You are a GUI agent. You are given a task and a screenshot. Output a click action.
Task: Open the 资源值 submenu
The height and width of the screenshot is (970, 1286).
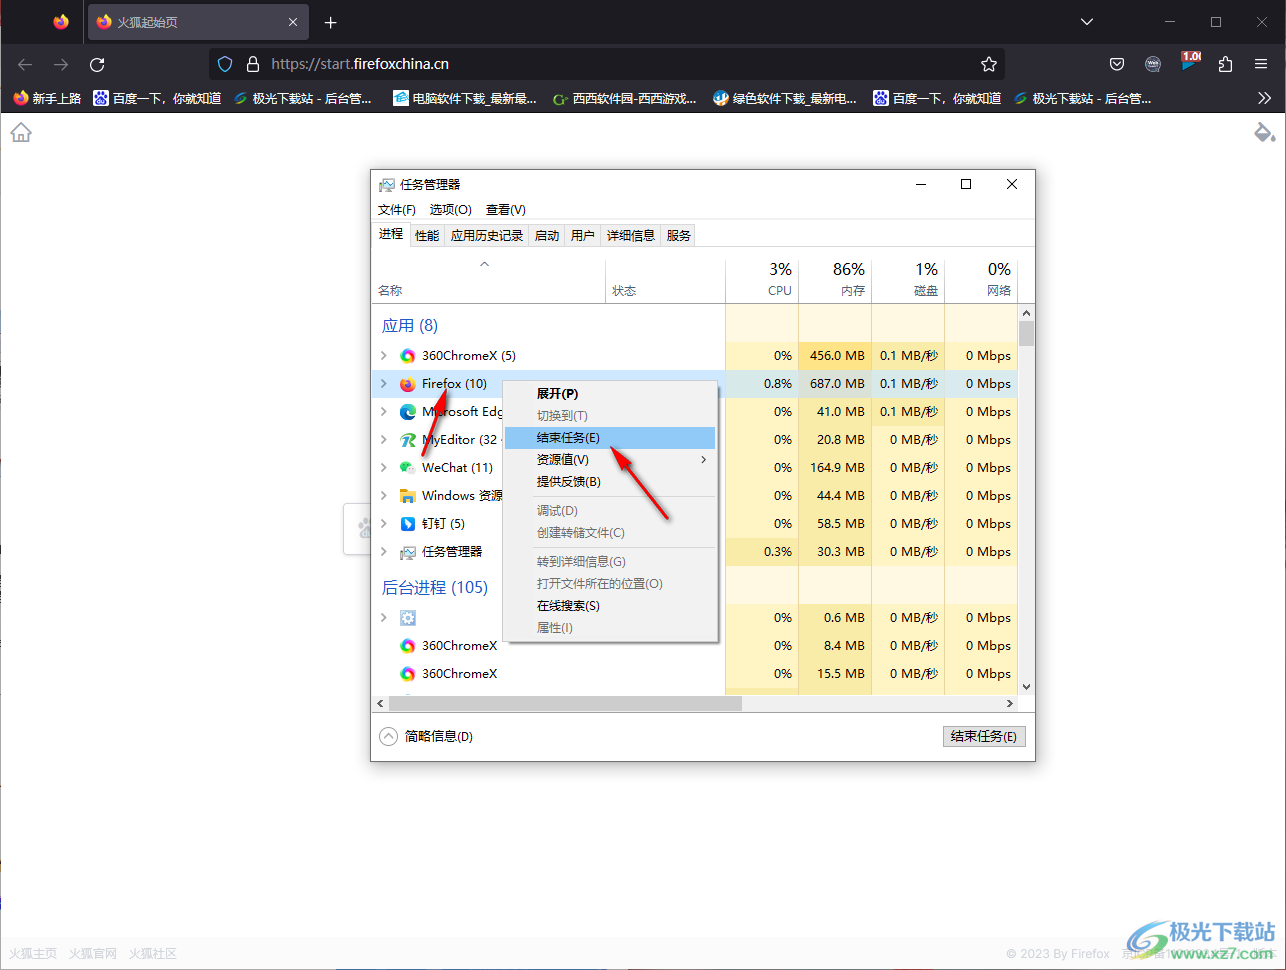click(610, 460)
